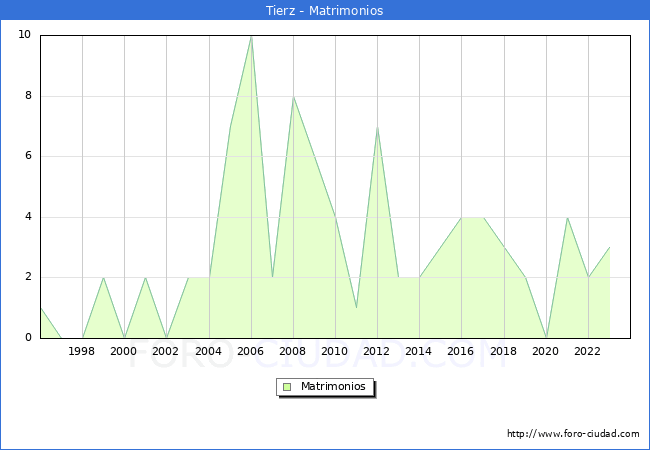Click the 1998 x-axis label

[82, 352]
